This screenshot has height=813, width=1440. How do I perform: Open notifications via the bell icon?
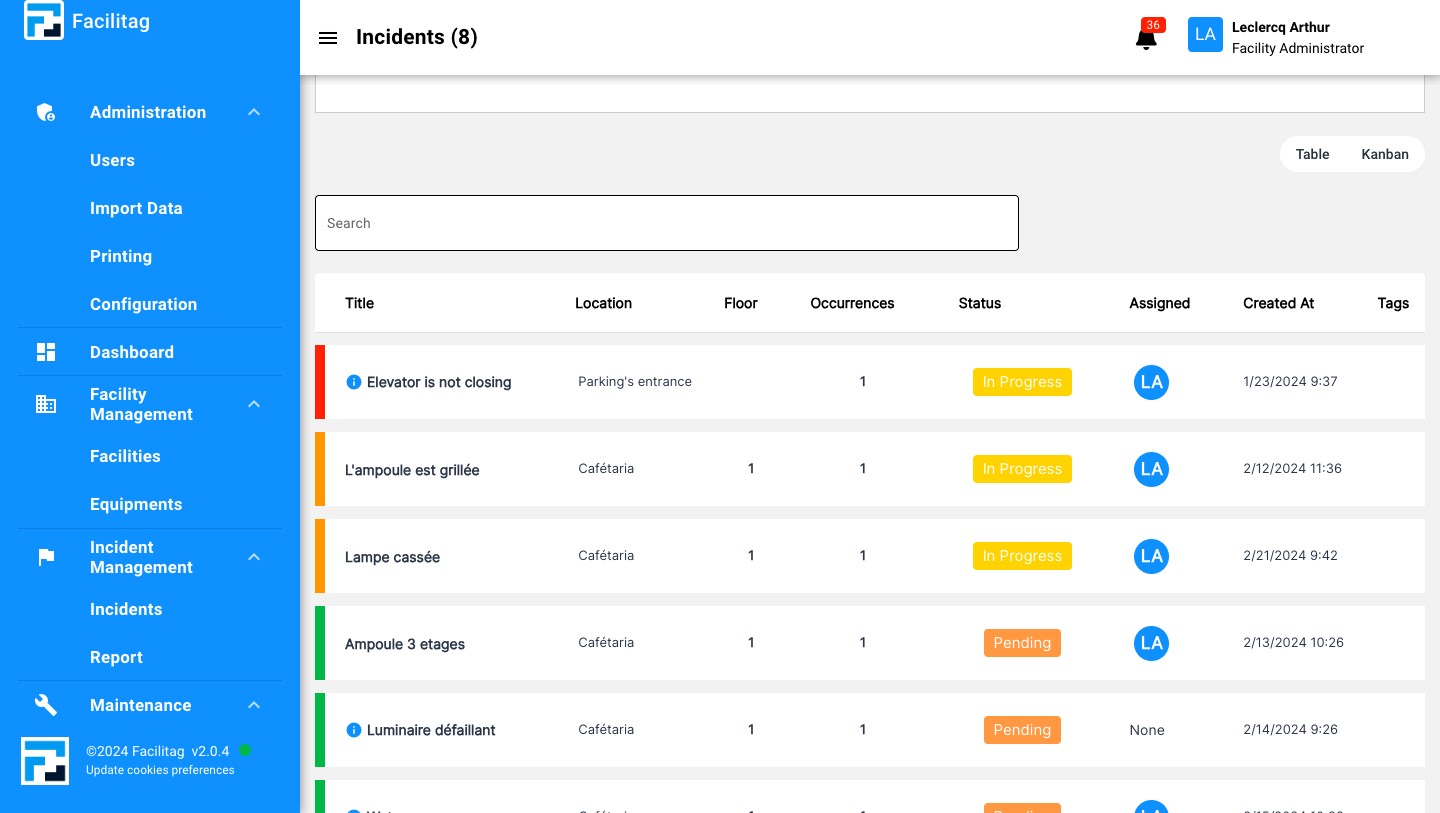click(1146, 40)
